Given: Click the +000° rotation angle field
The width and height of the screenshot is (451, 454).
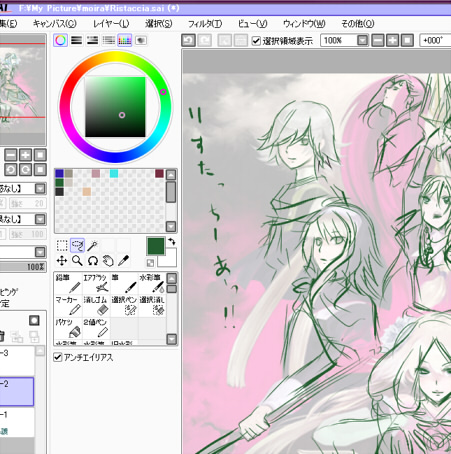Looking at the screenshot, I should point(435,41).
